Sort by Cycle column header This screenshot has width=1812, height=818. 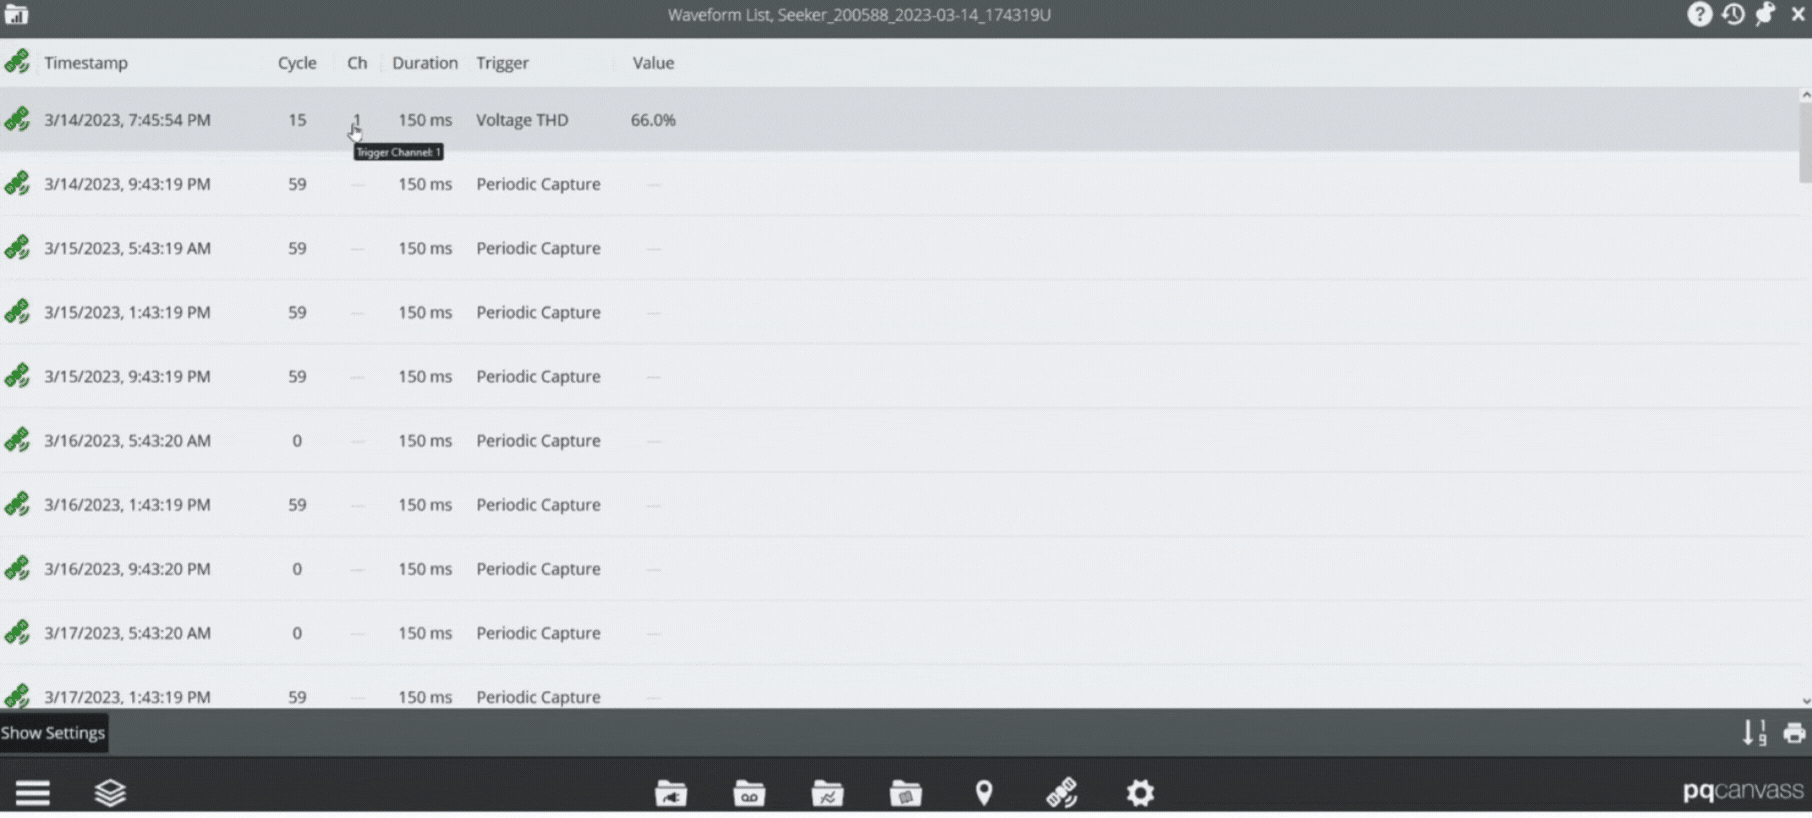click(297, 63)
